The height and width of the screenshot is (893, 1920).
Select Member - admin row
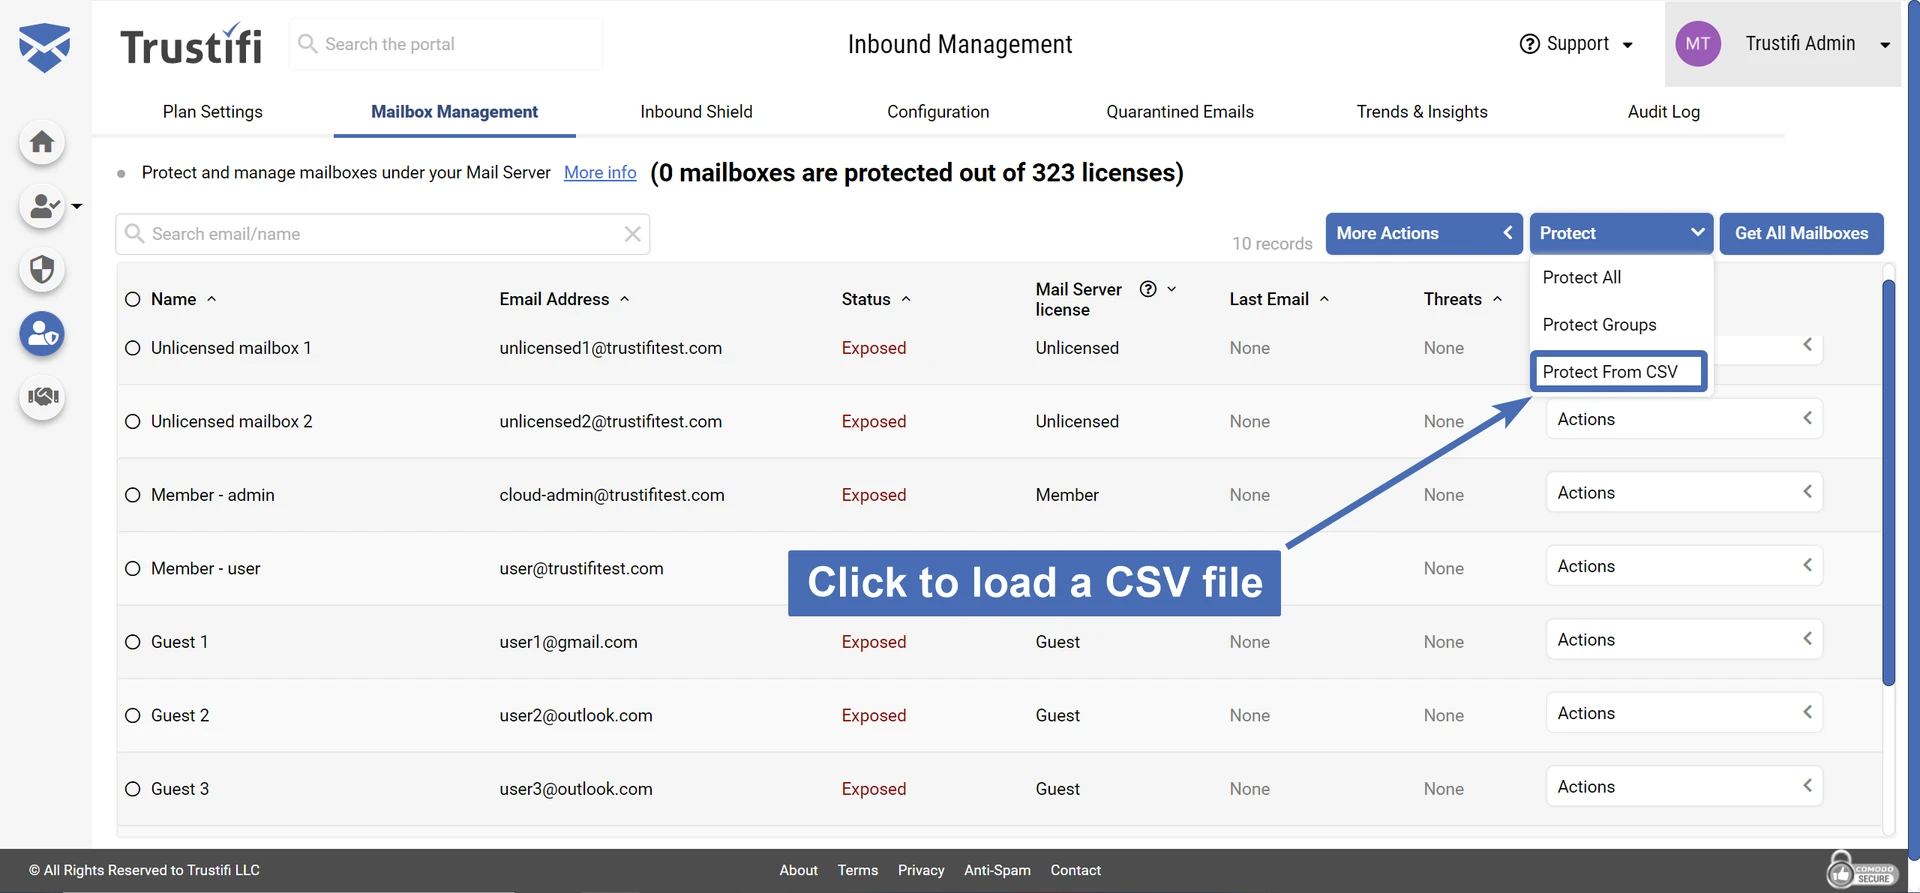tap(133, 495)
